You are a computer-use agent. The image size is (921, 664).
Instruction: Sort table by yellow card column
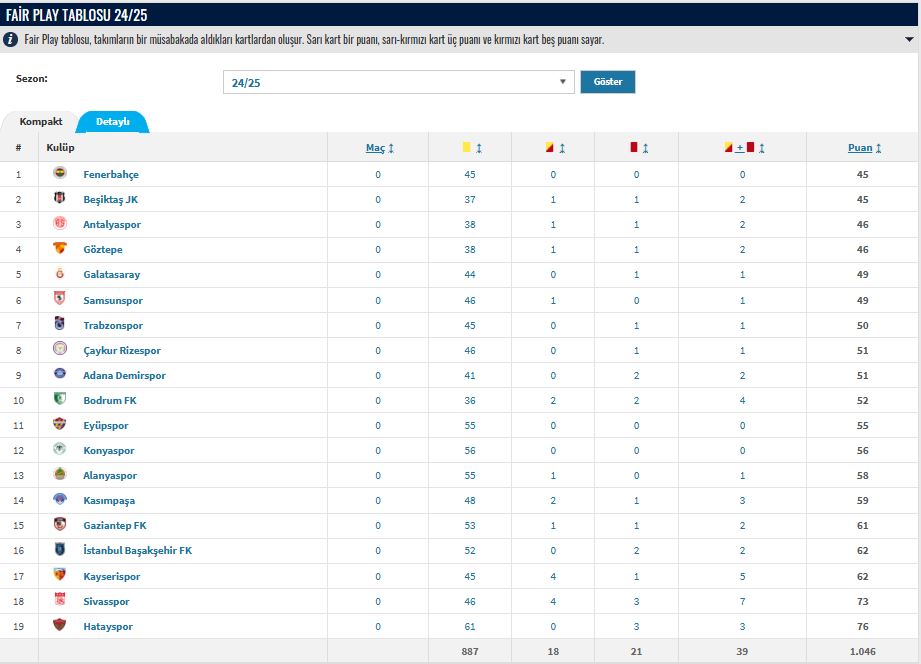point(472,148)
